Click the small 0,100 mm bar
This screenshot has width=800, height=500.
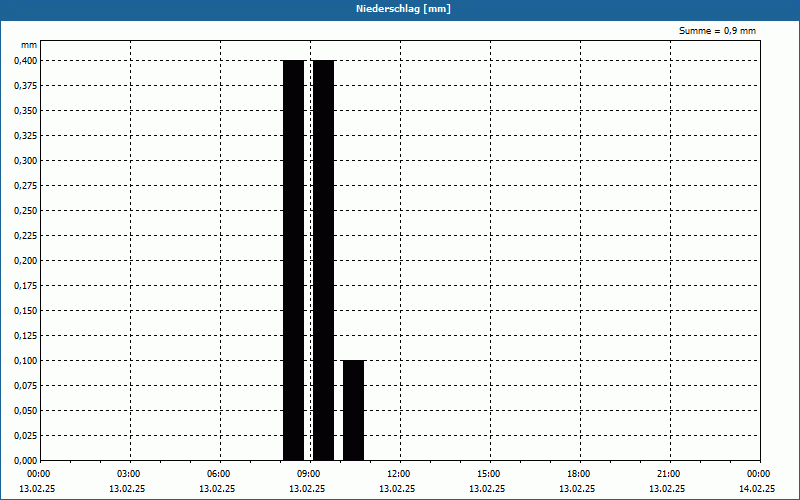pyautogui.click(x=354, y=410)
